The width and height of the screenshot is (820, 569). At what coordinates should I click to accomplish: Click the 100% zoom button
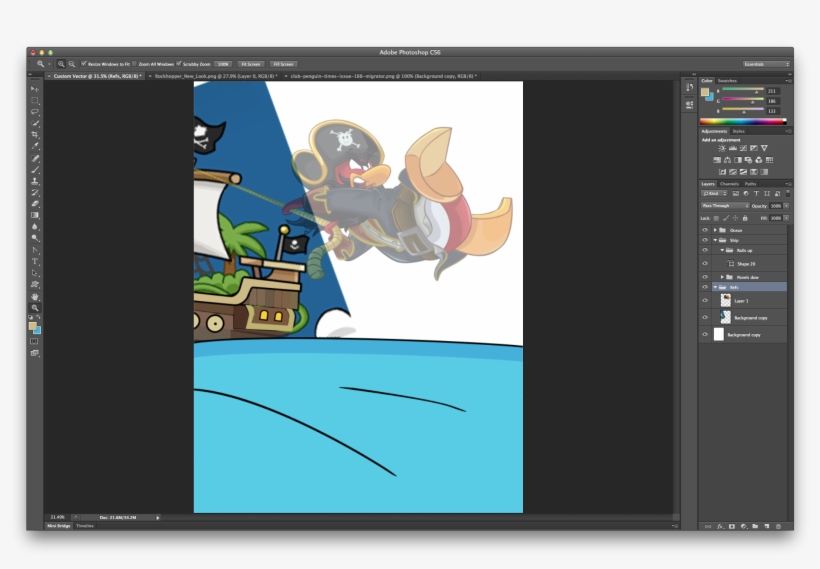point(223,64)
